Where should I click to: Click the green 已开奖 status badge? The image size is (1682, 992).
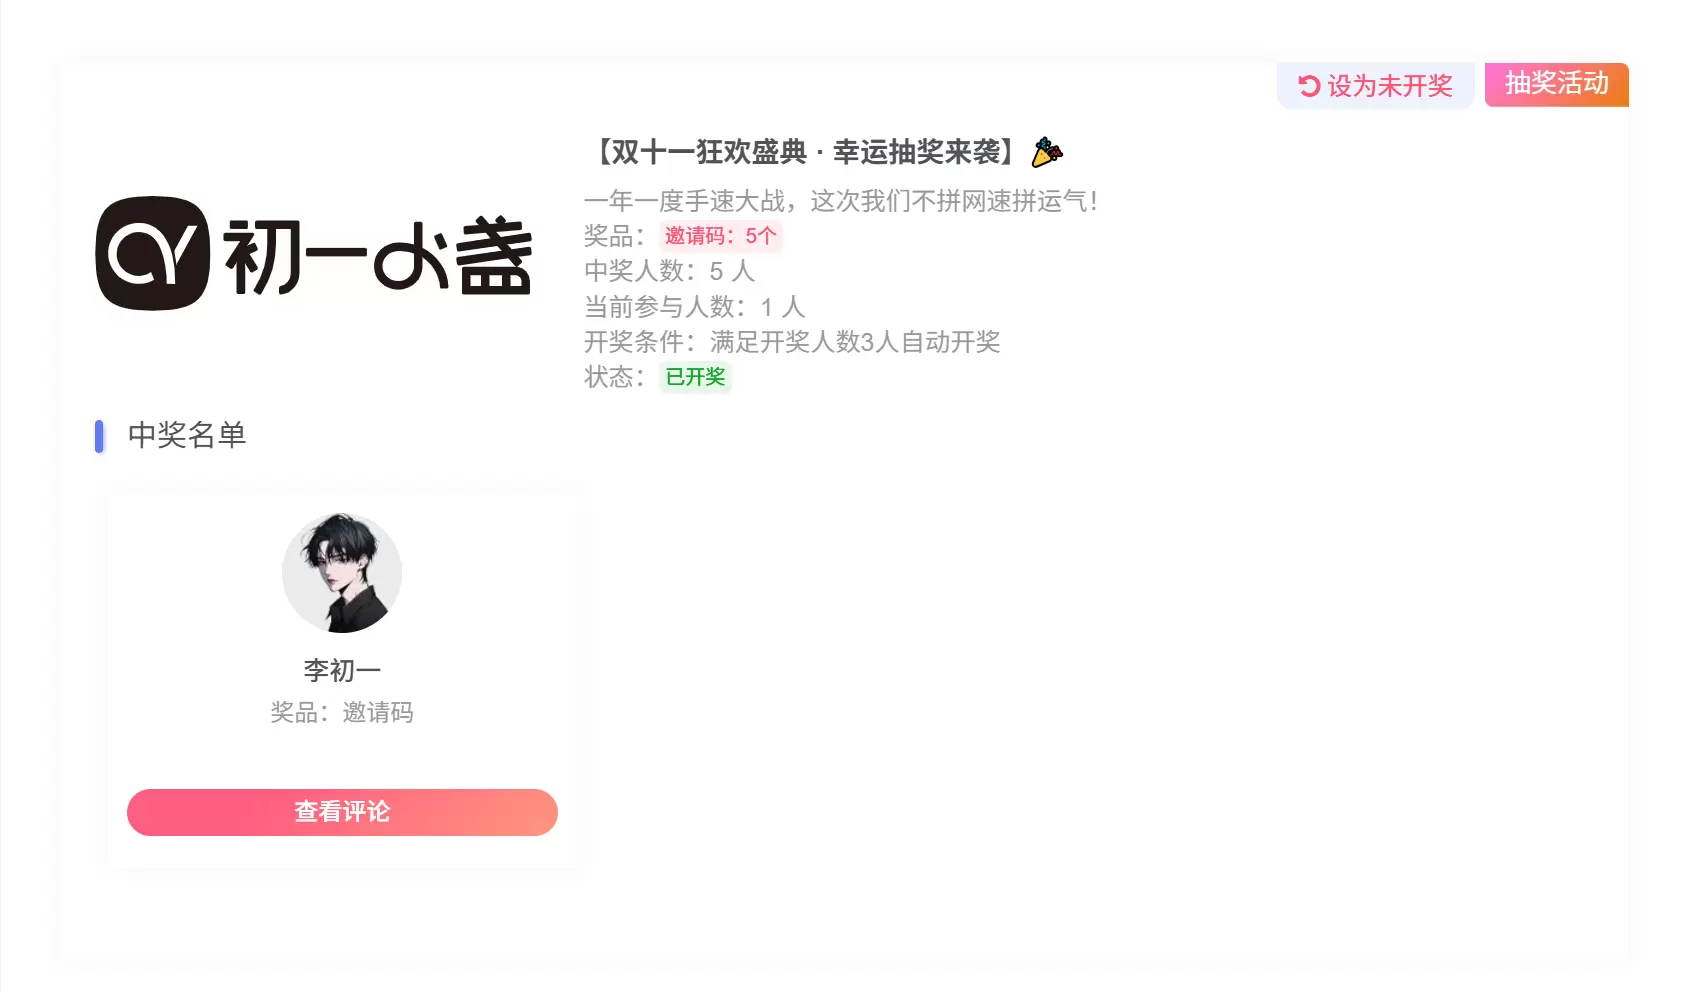tap(696, 377)
